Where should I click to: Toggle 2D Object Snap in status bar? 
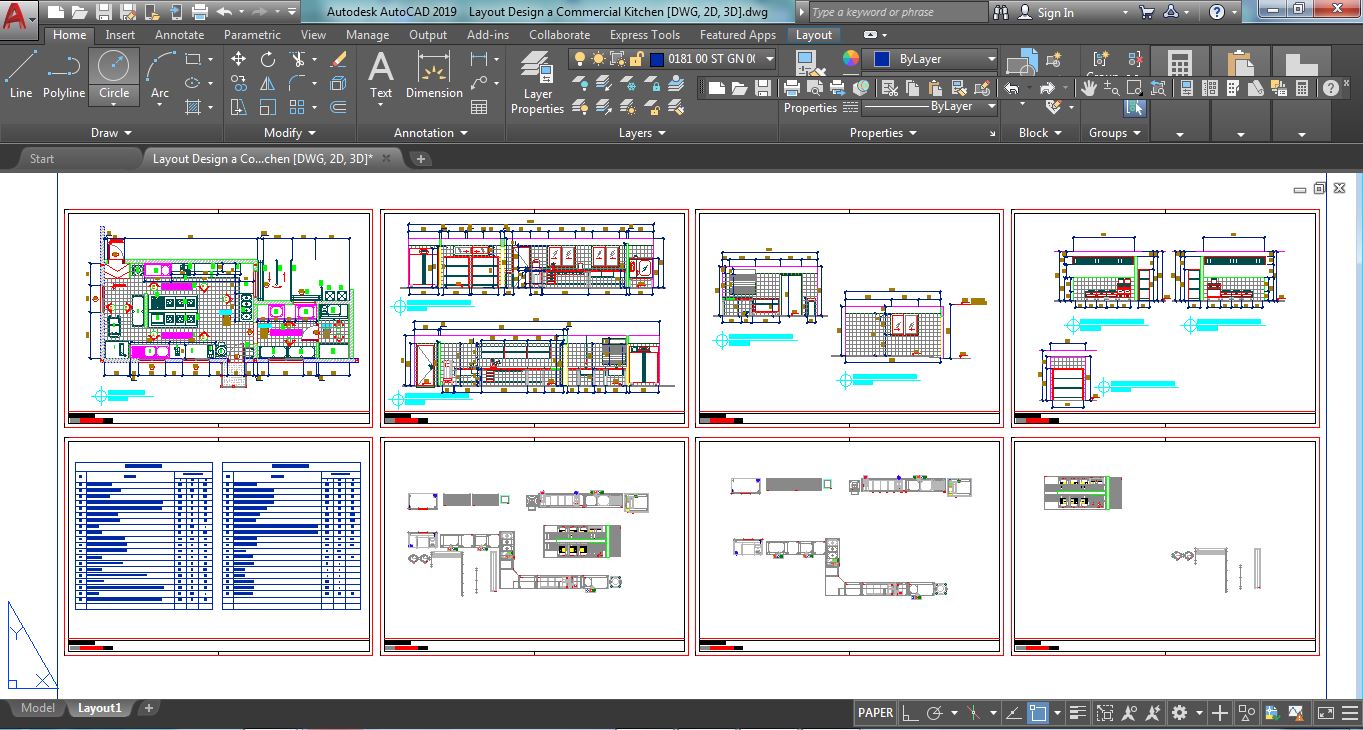click(x=1038, y=713)
